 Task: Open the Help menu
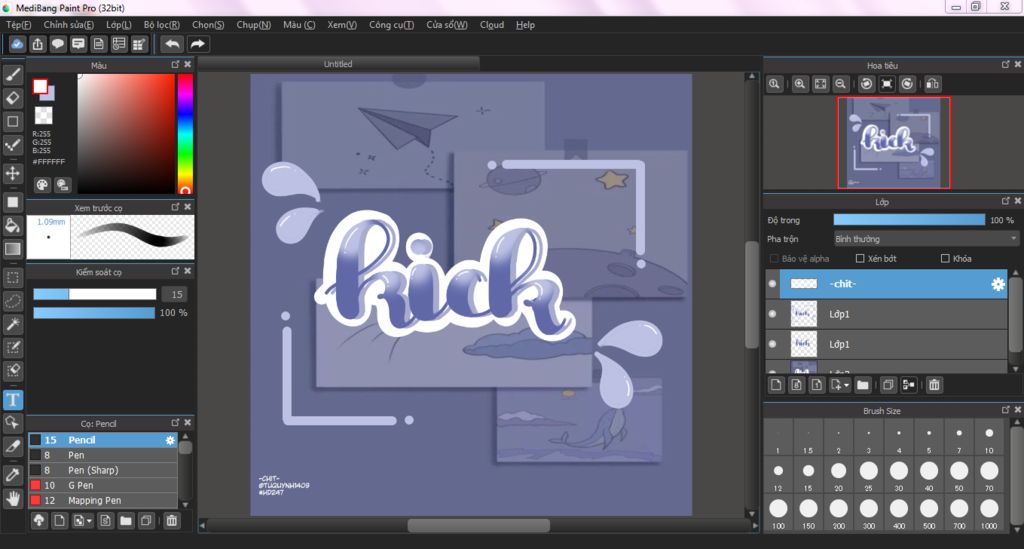(x=525, y=25)
